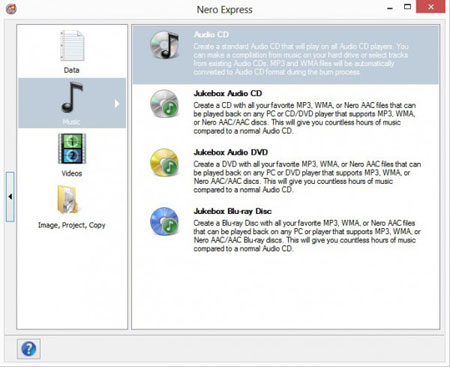
Task: Close the Nero Express window
Action: pos(431,7)
